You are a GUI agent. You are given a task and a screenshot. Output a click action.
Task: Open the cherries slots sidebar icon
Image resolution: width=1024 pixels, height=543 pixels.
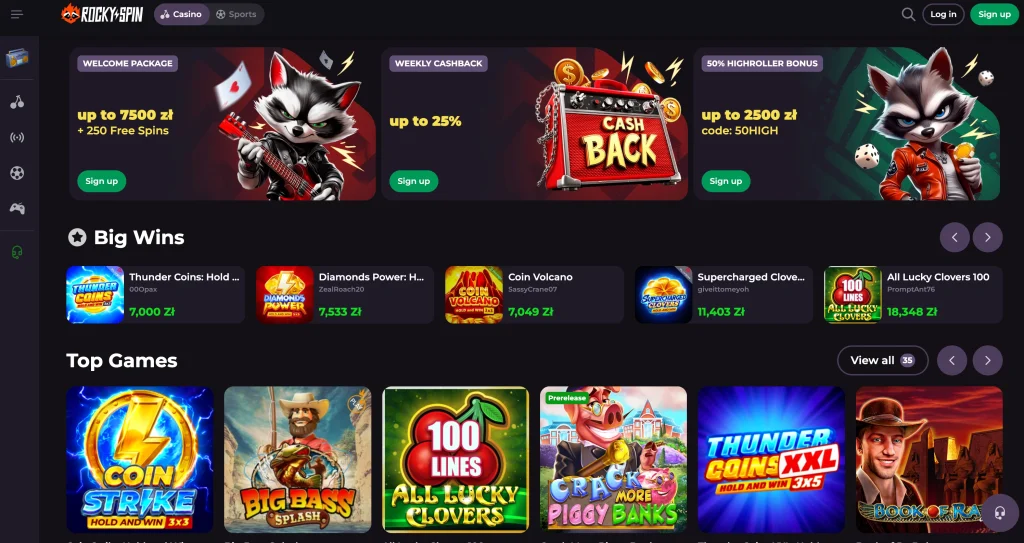click(17, 102)
